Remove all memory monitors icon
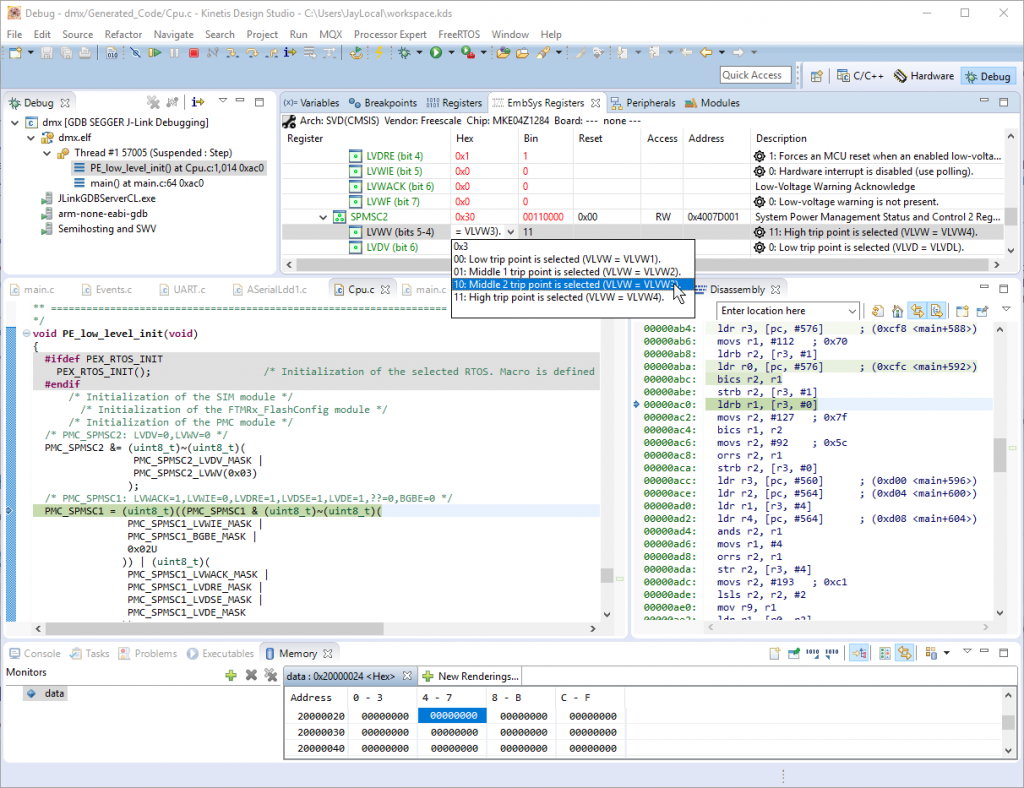Screen dimensions: 1024x788 (x=270, y=675)
